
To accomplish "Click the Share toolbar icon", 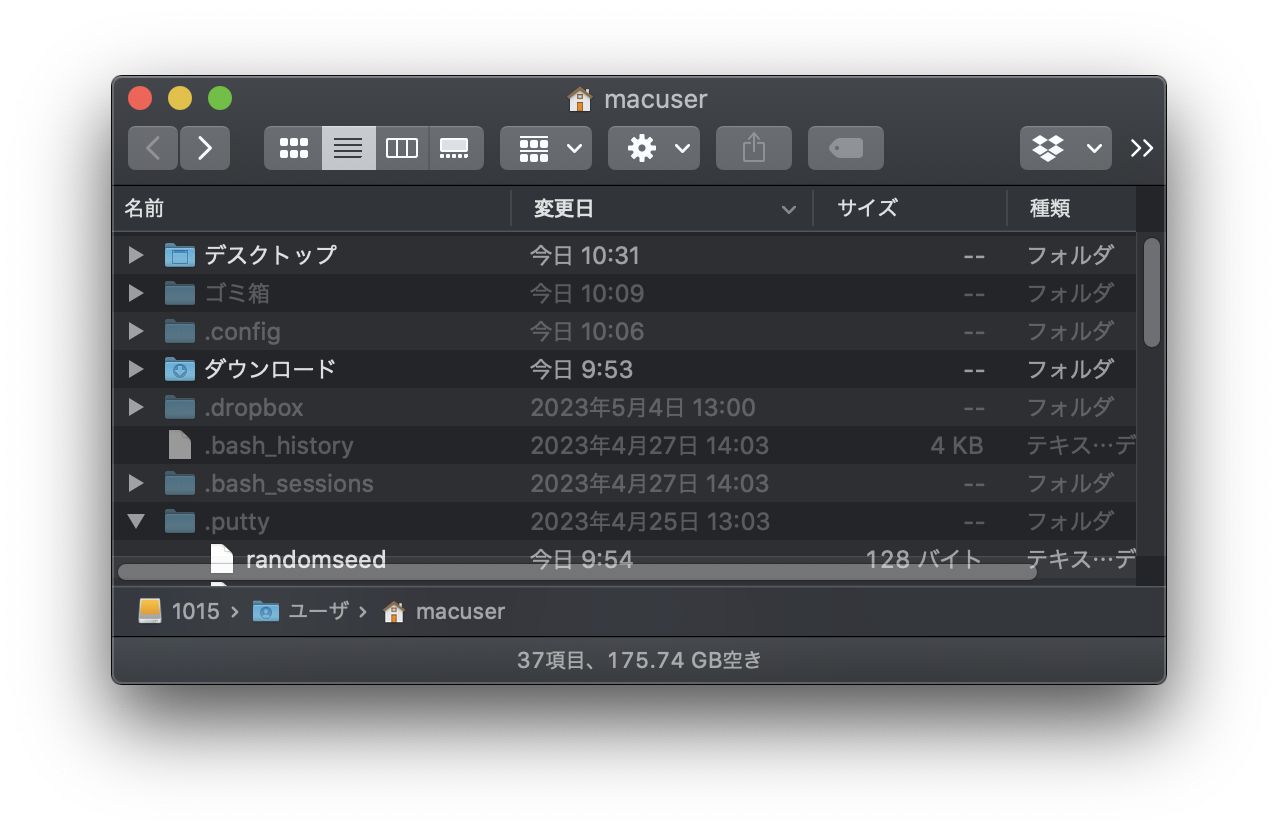I will pos(753,147).
